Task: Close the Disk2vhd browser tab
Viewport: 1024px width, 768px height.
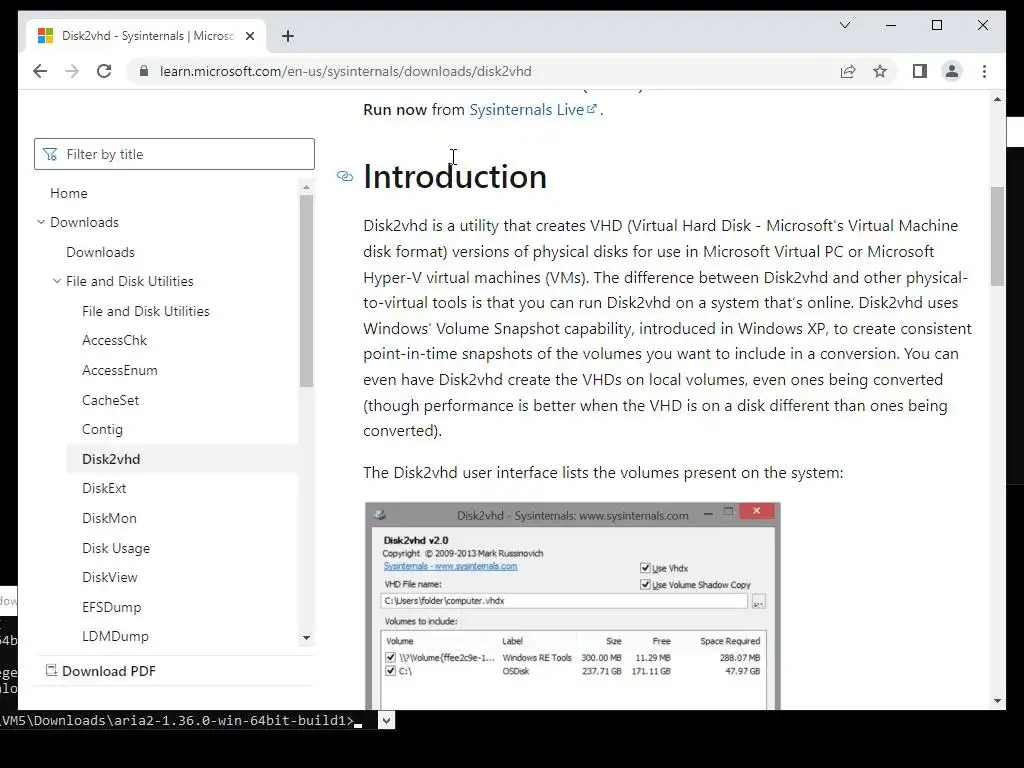Action: point(249,36)
